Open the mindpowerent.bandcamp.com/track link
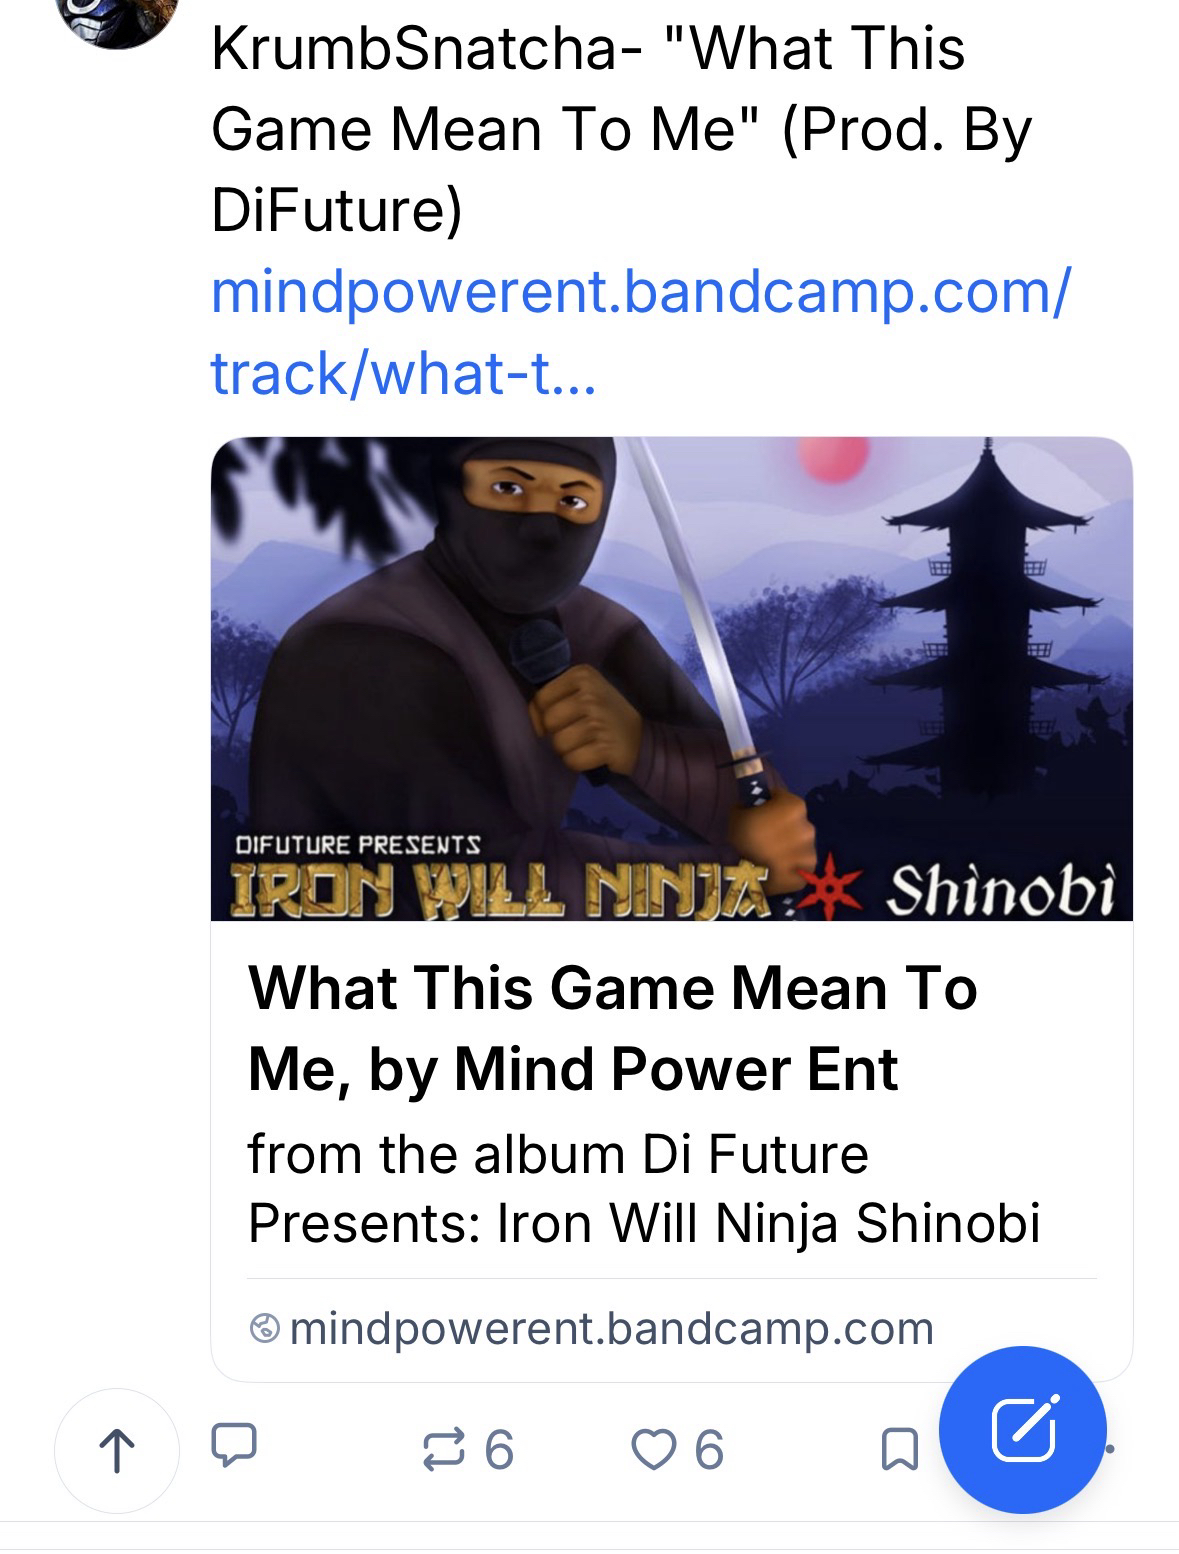The width and height of the screenshot is (1179, 1554). coord(640,331)
